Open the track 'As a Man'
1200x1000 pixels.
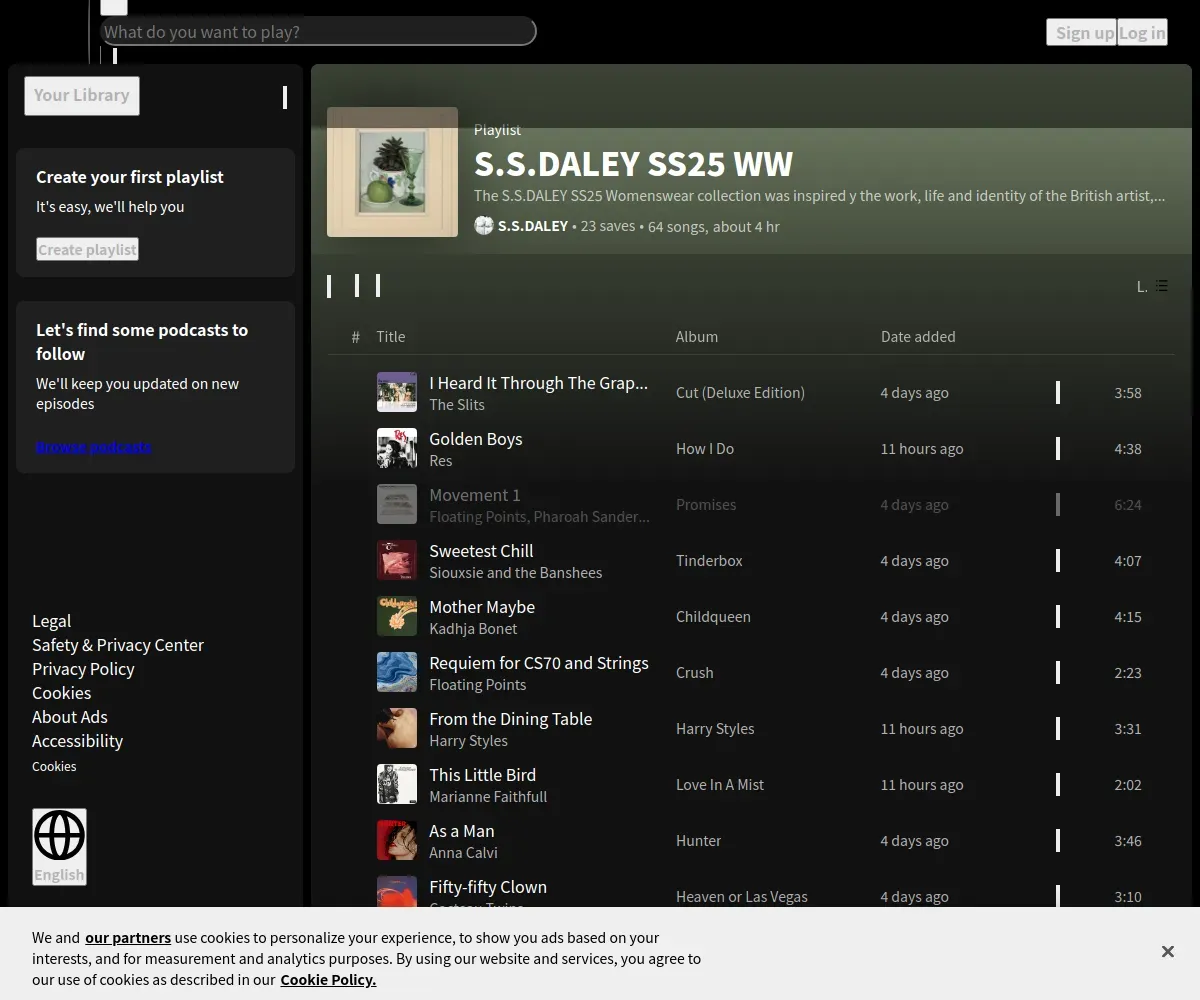coord(462,831)
